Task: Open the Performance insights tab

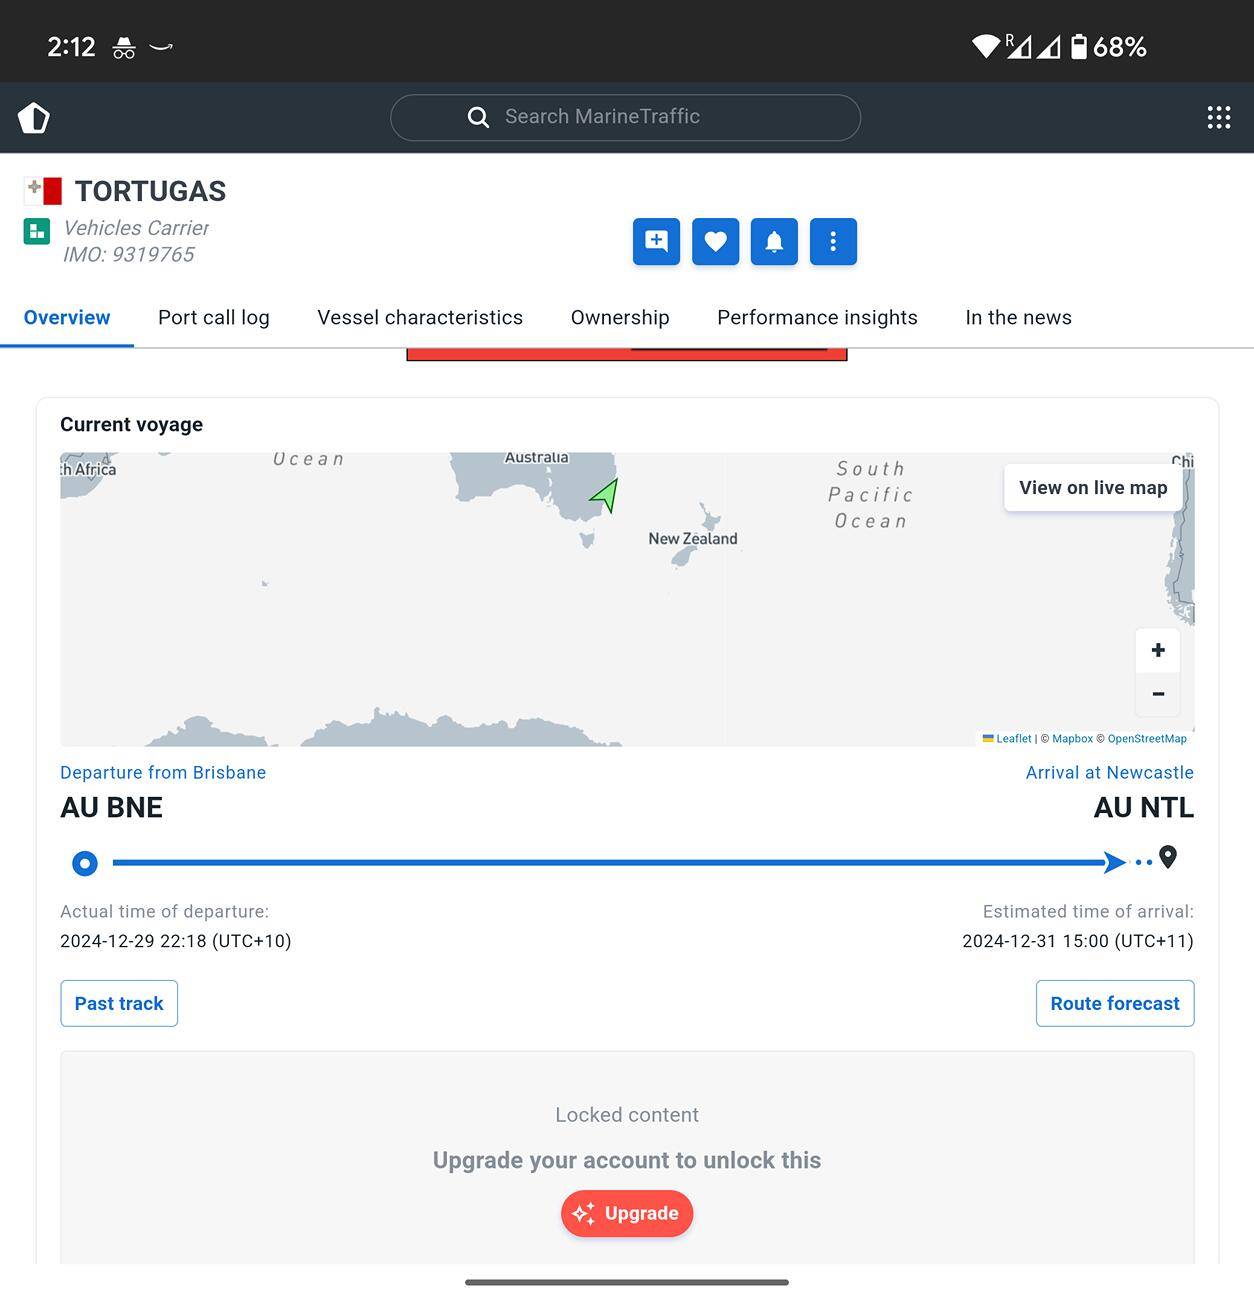Action: (x=817, y=317)
